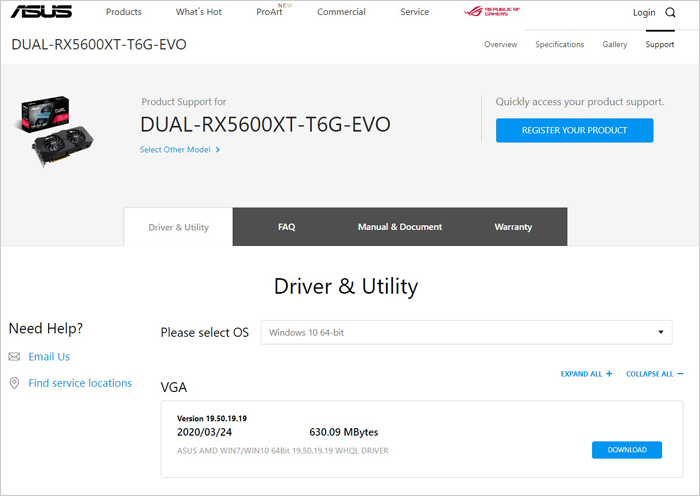The image size is (700, 496).
Task: Click the Email Us link
Action: click(49, 357)
